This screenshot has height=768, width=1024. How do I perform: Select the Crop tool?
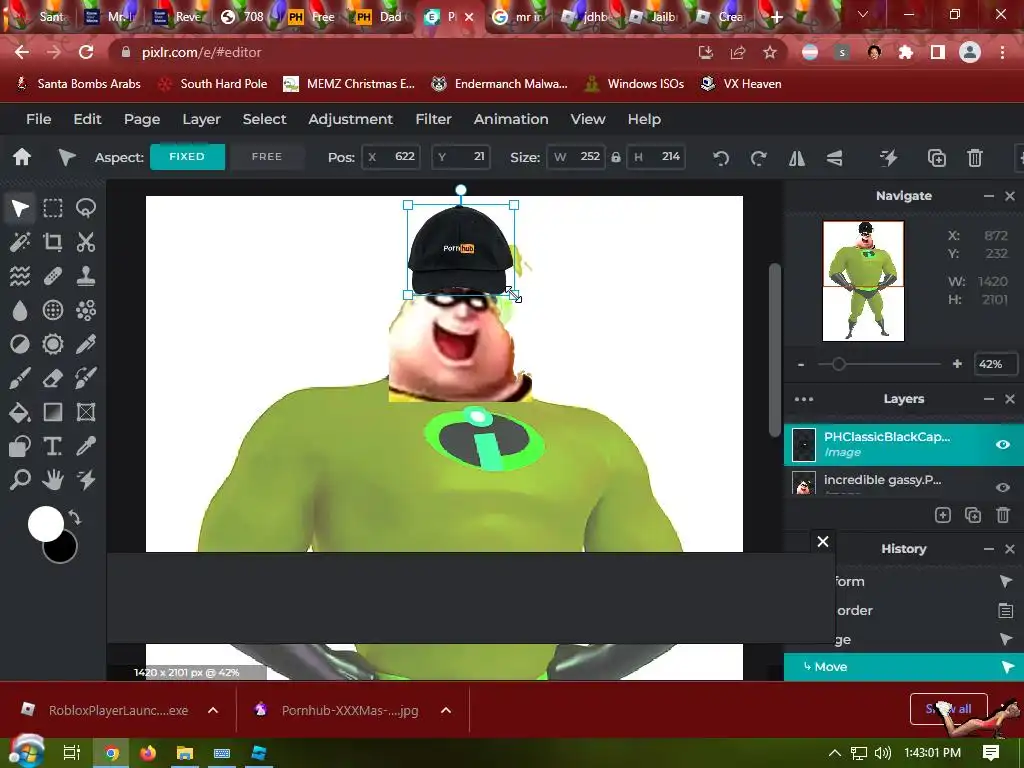tap(53, 242)
